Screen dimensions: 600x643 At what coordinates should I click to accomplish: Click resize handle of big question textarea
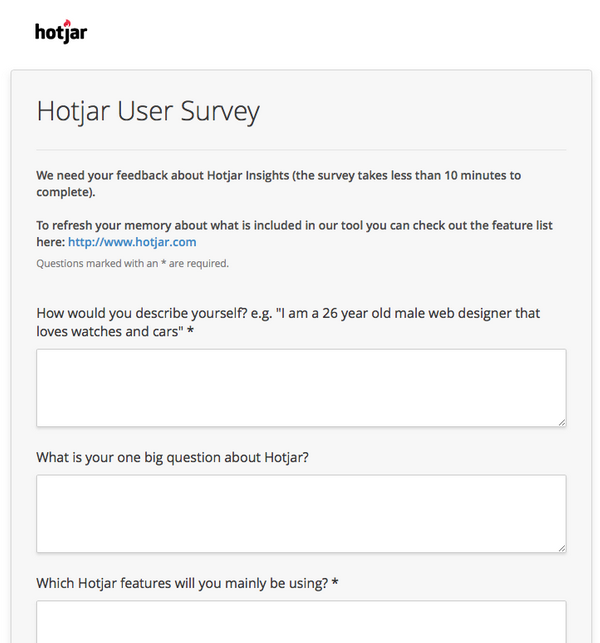[x=562, y=548]
